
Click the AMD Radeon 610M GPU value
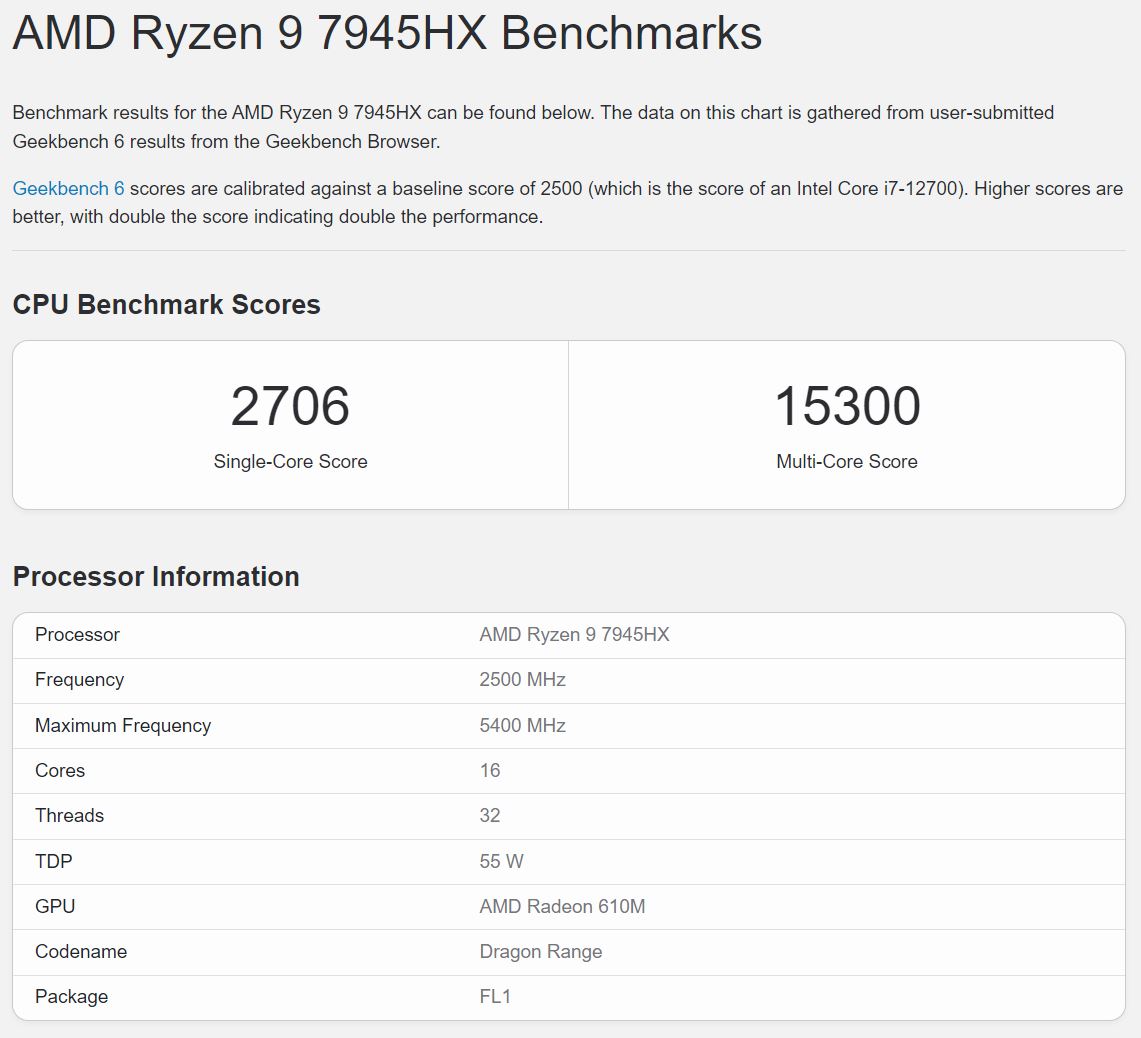pyautogui.click(x=562, y=907)
